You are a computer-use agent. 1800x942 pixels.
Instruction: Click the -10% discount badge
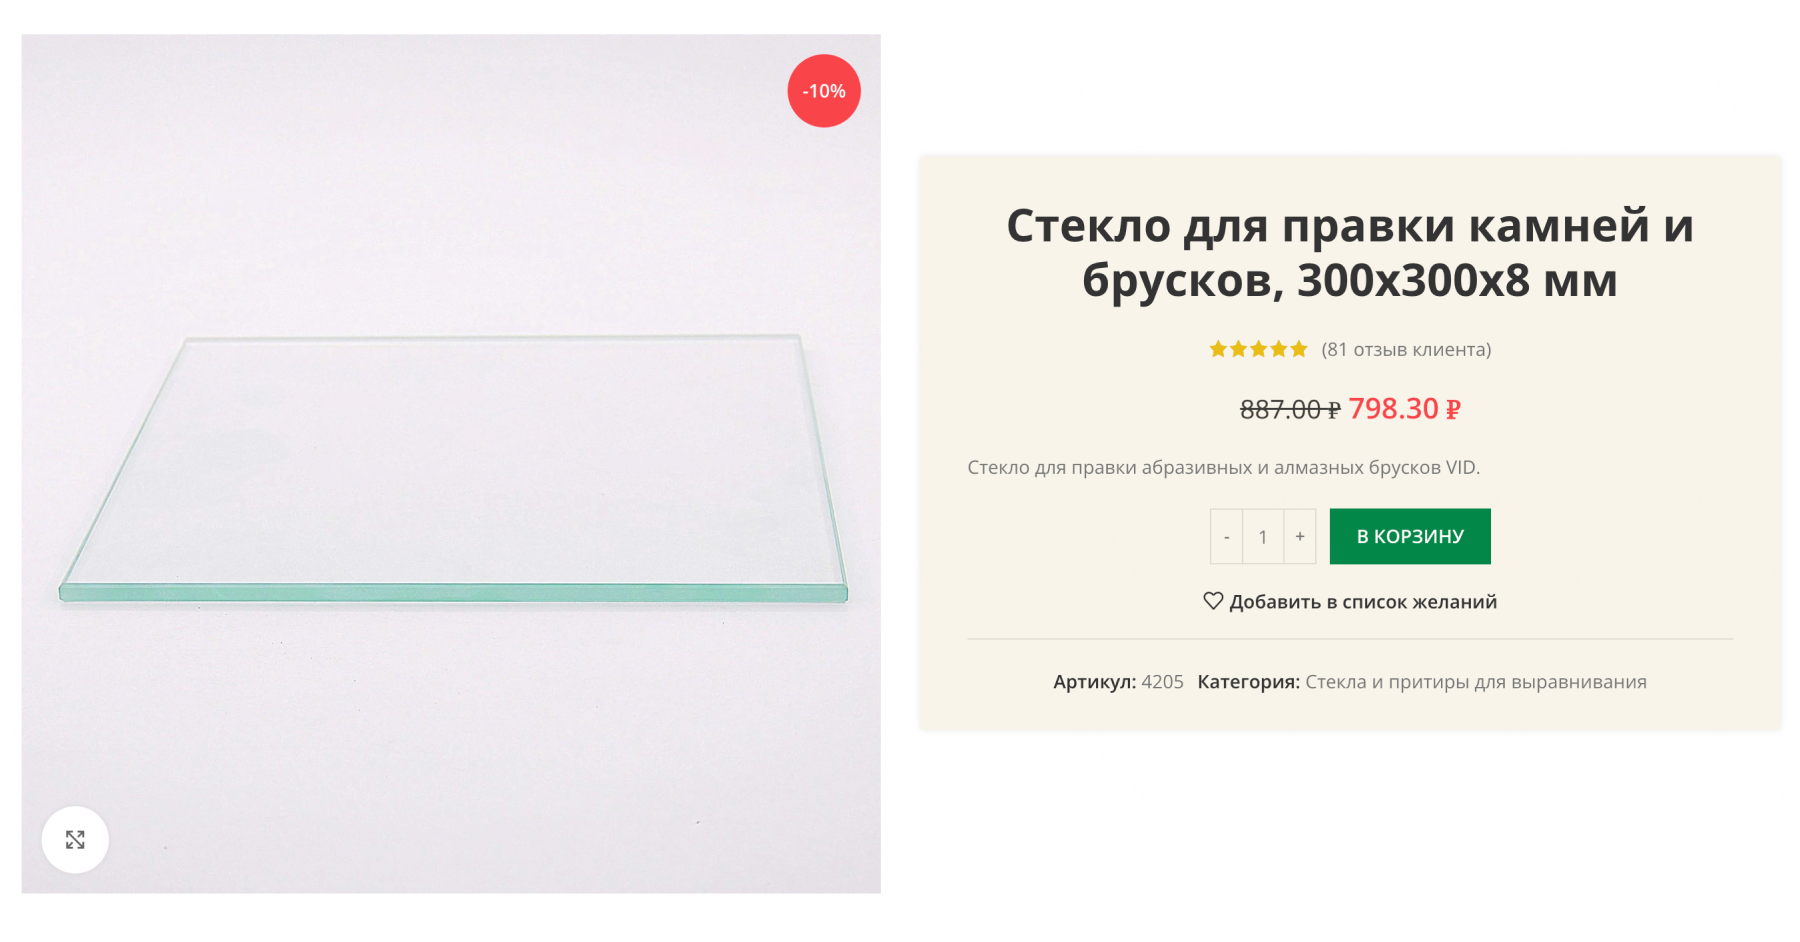(822, 91)
